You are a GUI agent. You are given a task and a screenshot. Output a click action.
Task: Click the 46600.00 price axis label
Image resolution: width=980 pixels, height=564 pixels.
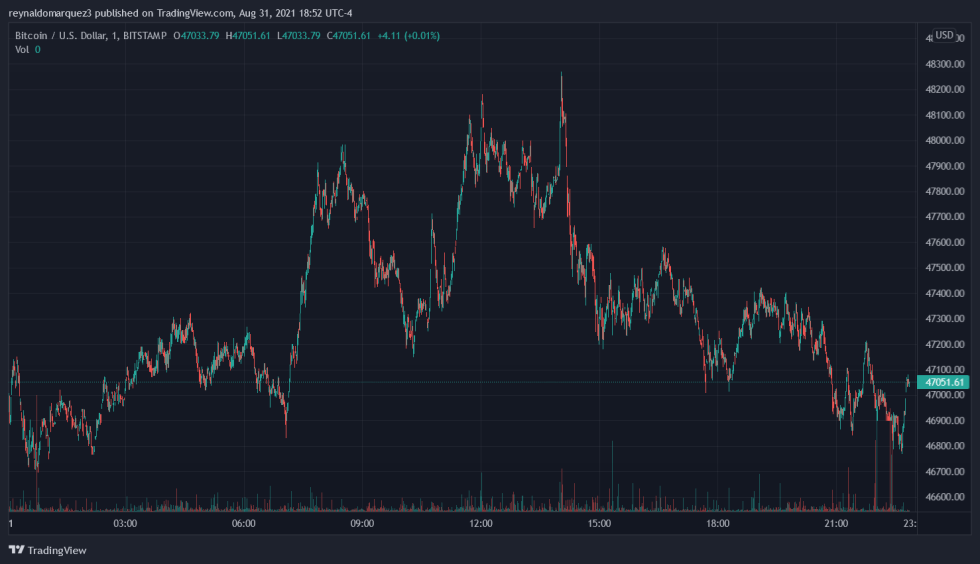(x=944, y=497)
